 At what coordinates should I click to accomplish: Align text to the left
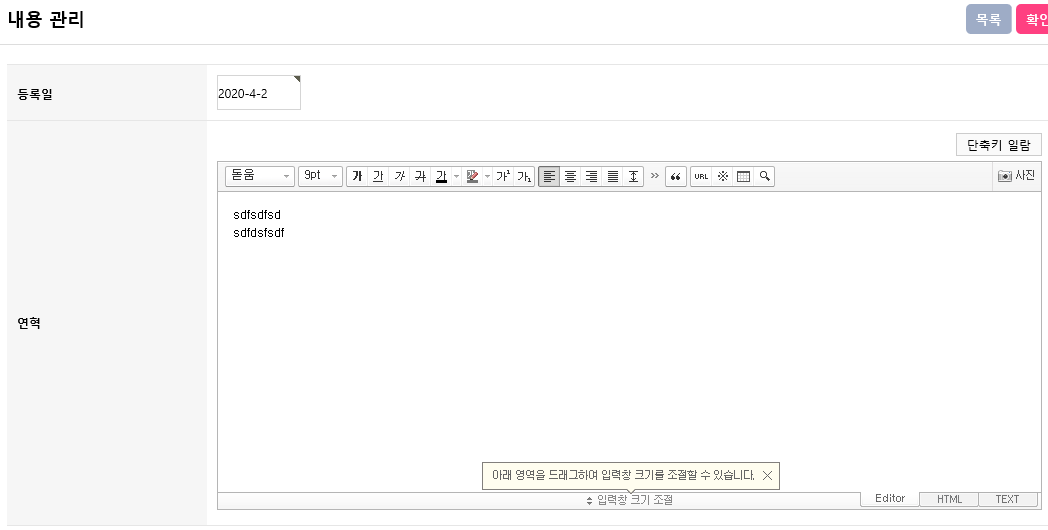(x=549, y=176)
